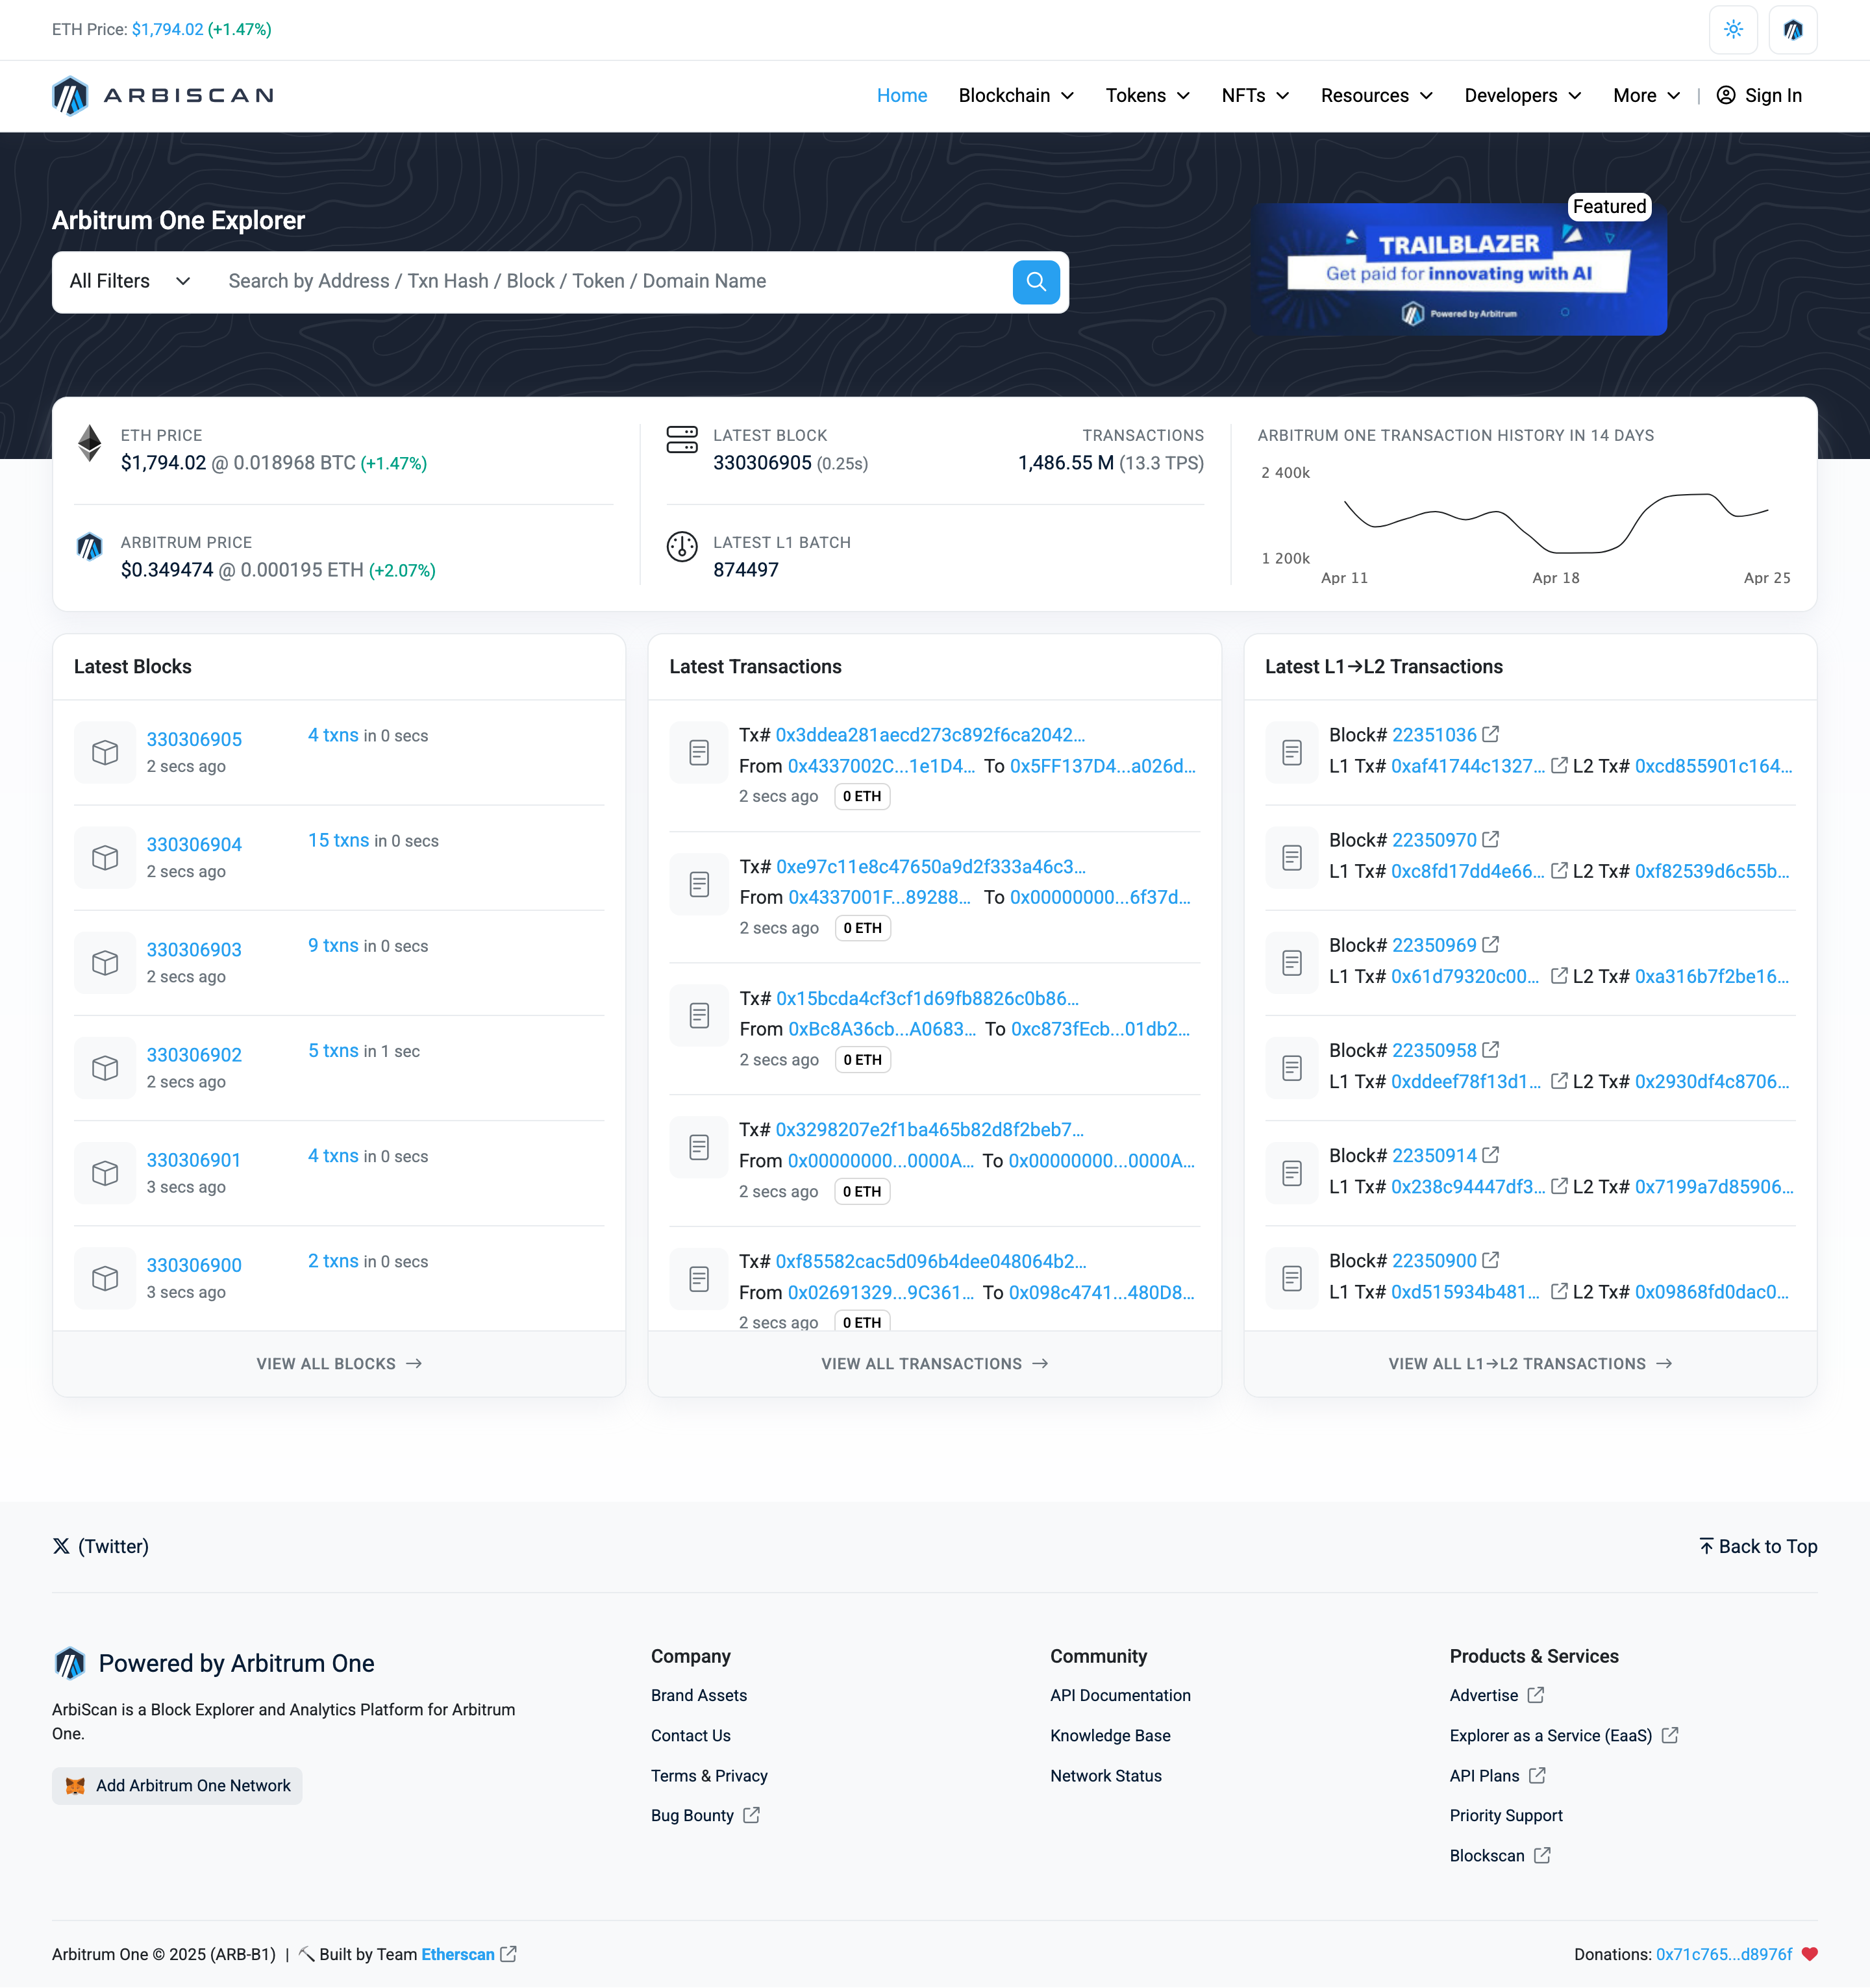Open L1 block 22350970
The width and height of the screenshot is (1870, 1988).
(1434, 840)
